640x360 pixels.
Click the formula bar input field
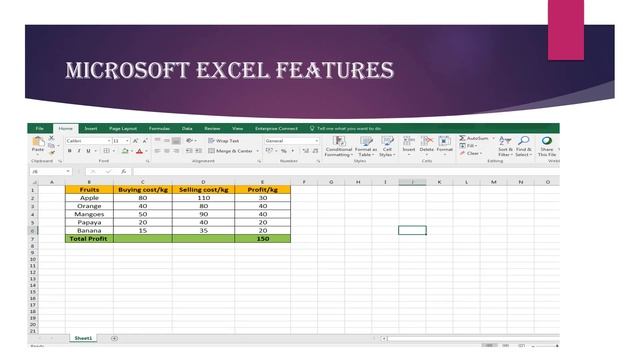pos(346,172)
